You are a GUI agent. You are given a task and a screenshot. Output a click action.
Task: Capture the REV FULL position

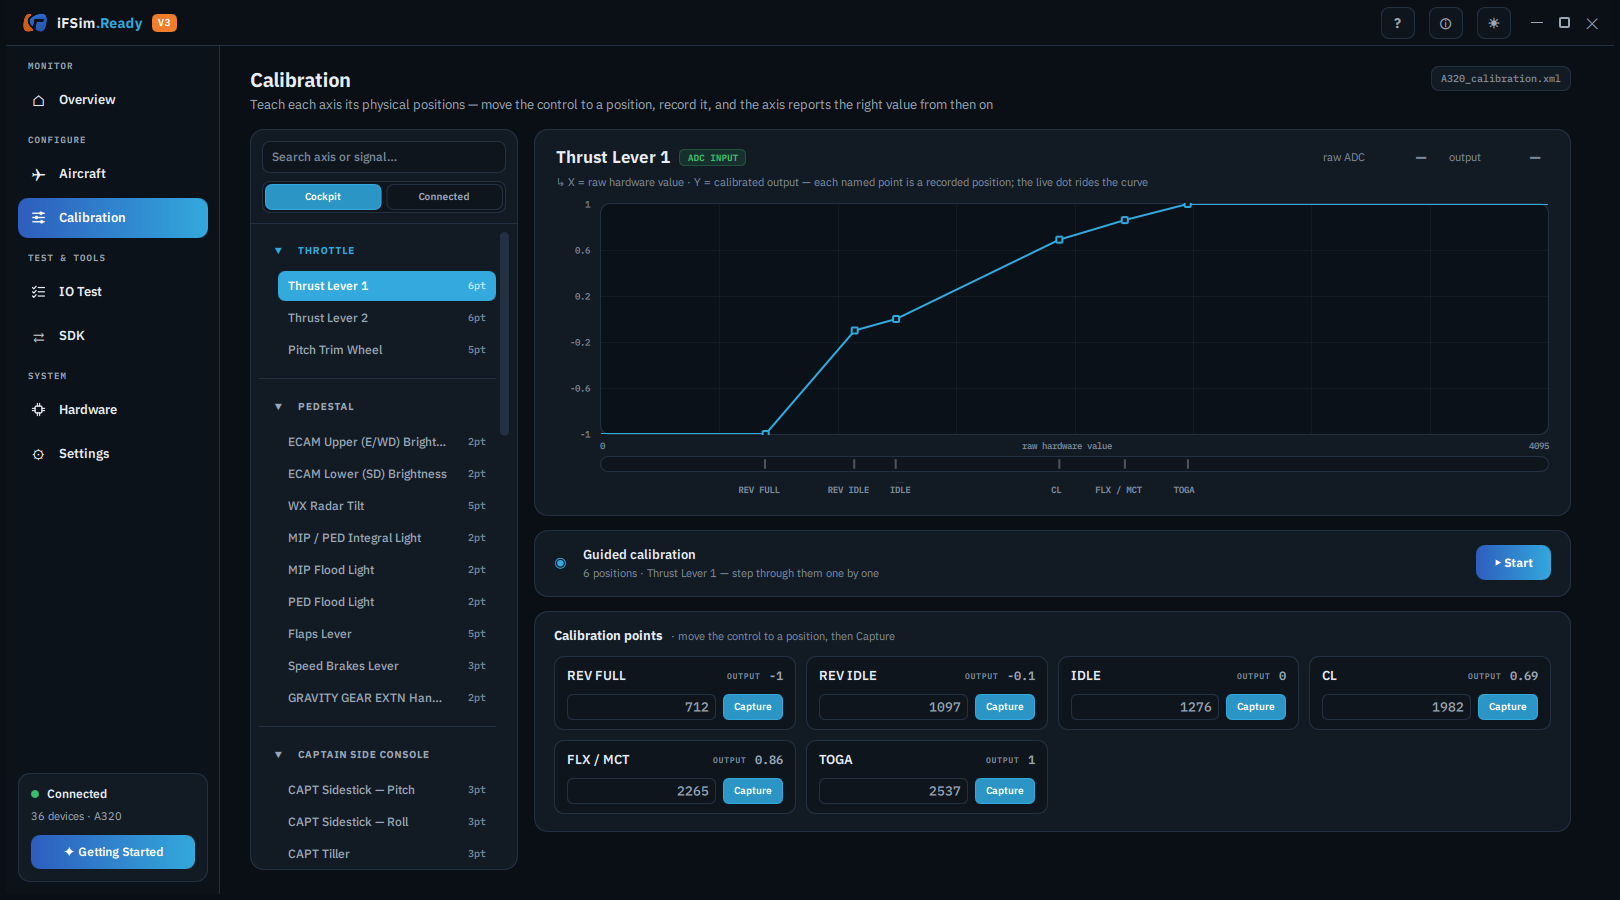(753, 707)
